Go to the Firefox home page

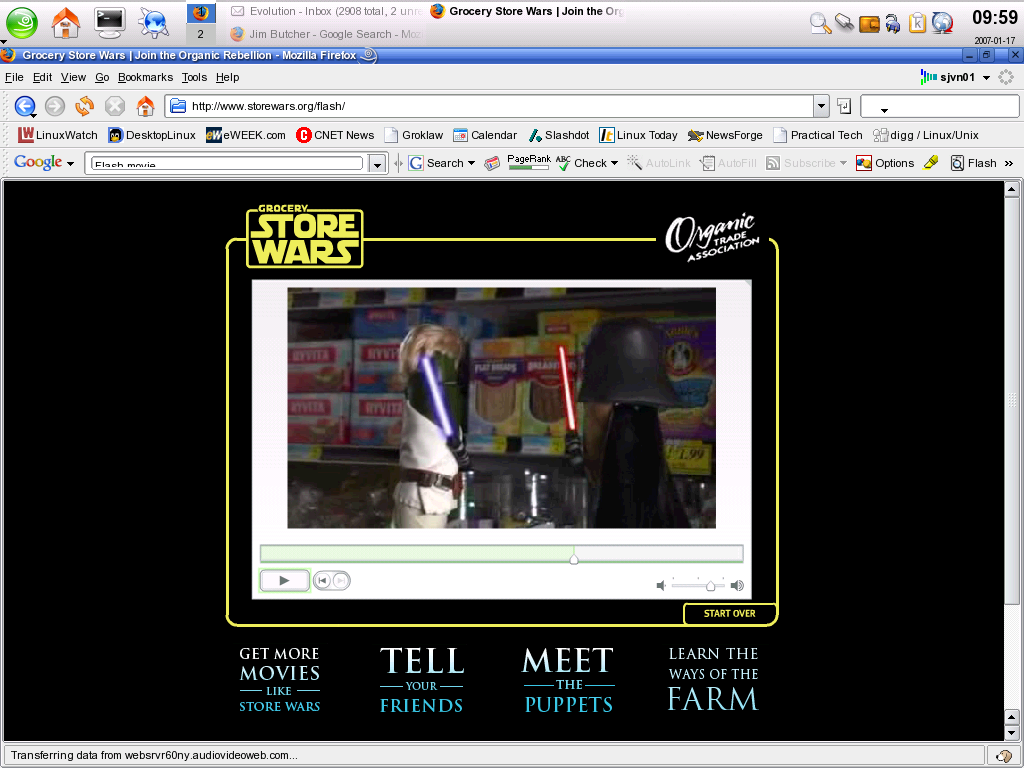click(x=145, y=106)
